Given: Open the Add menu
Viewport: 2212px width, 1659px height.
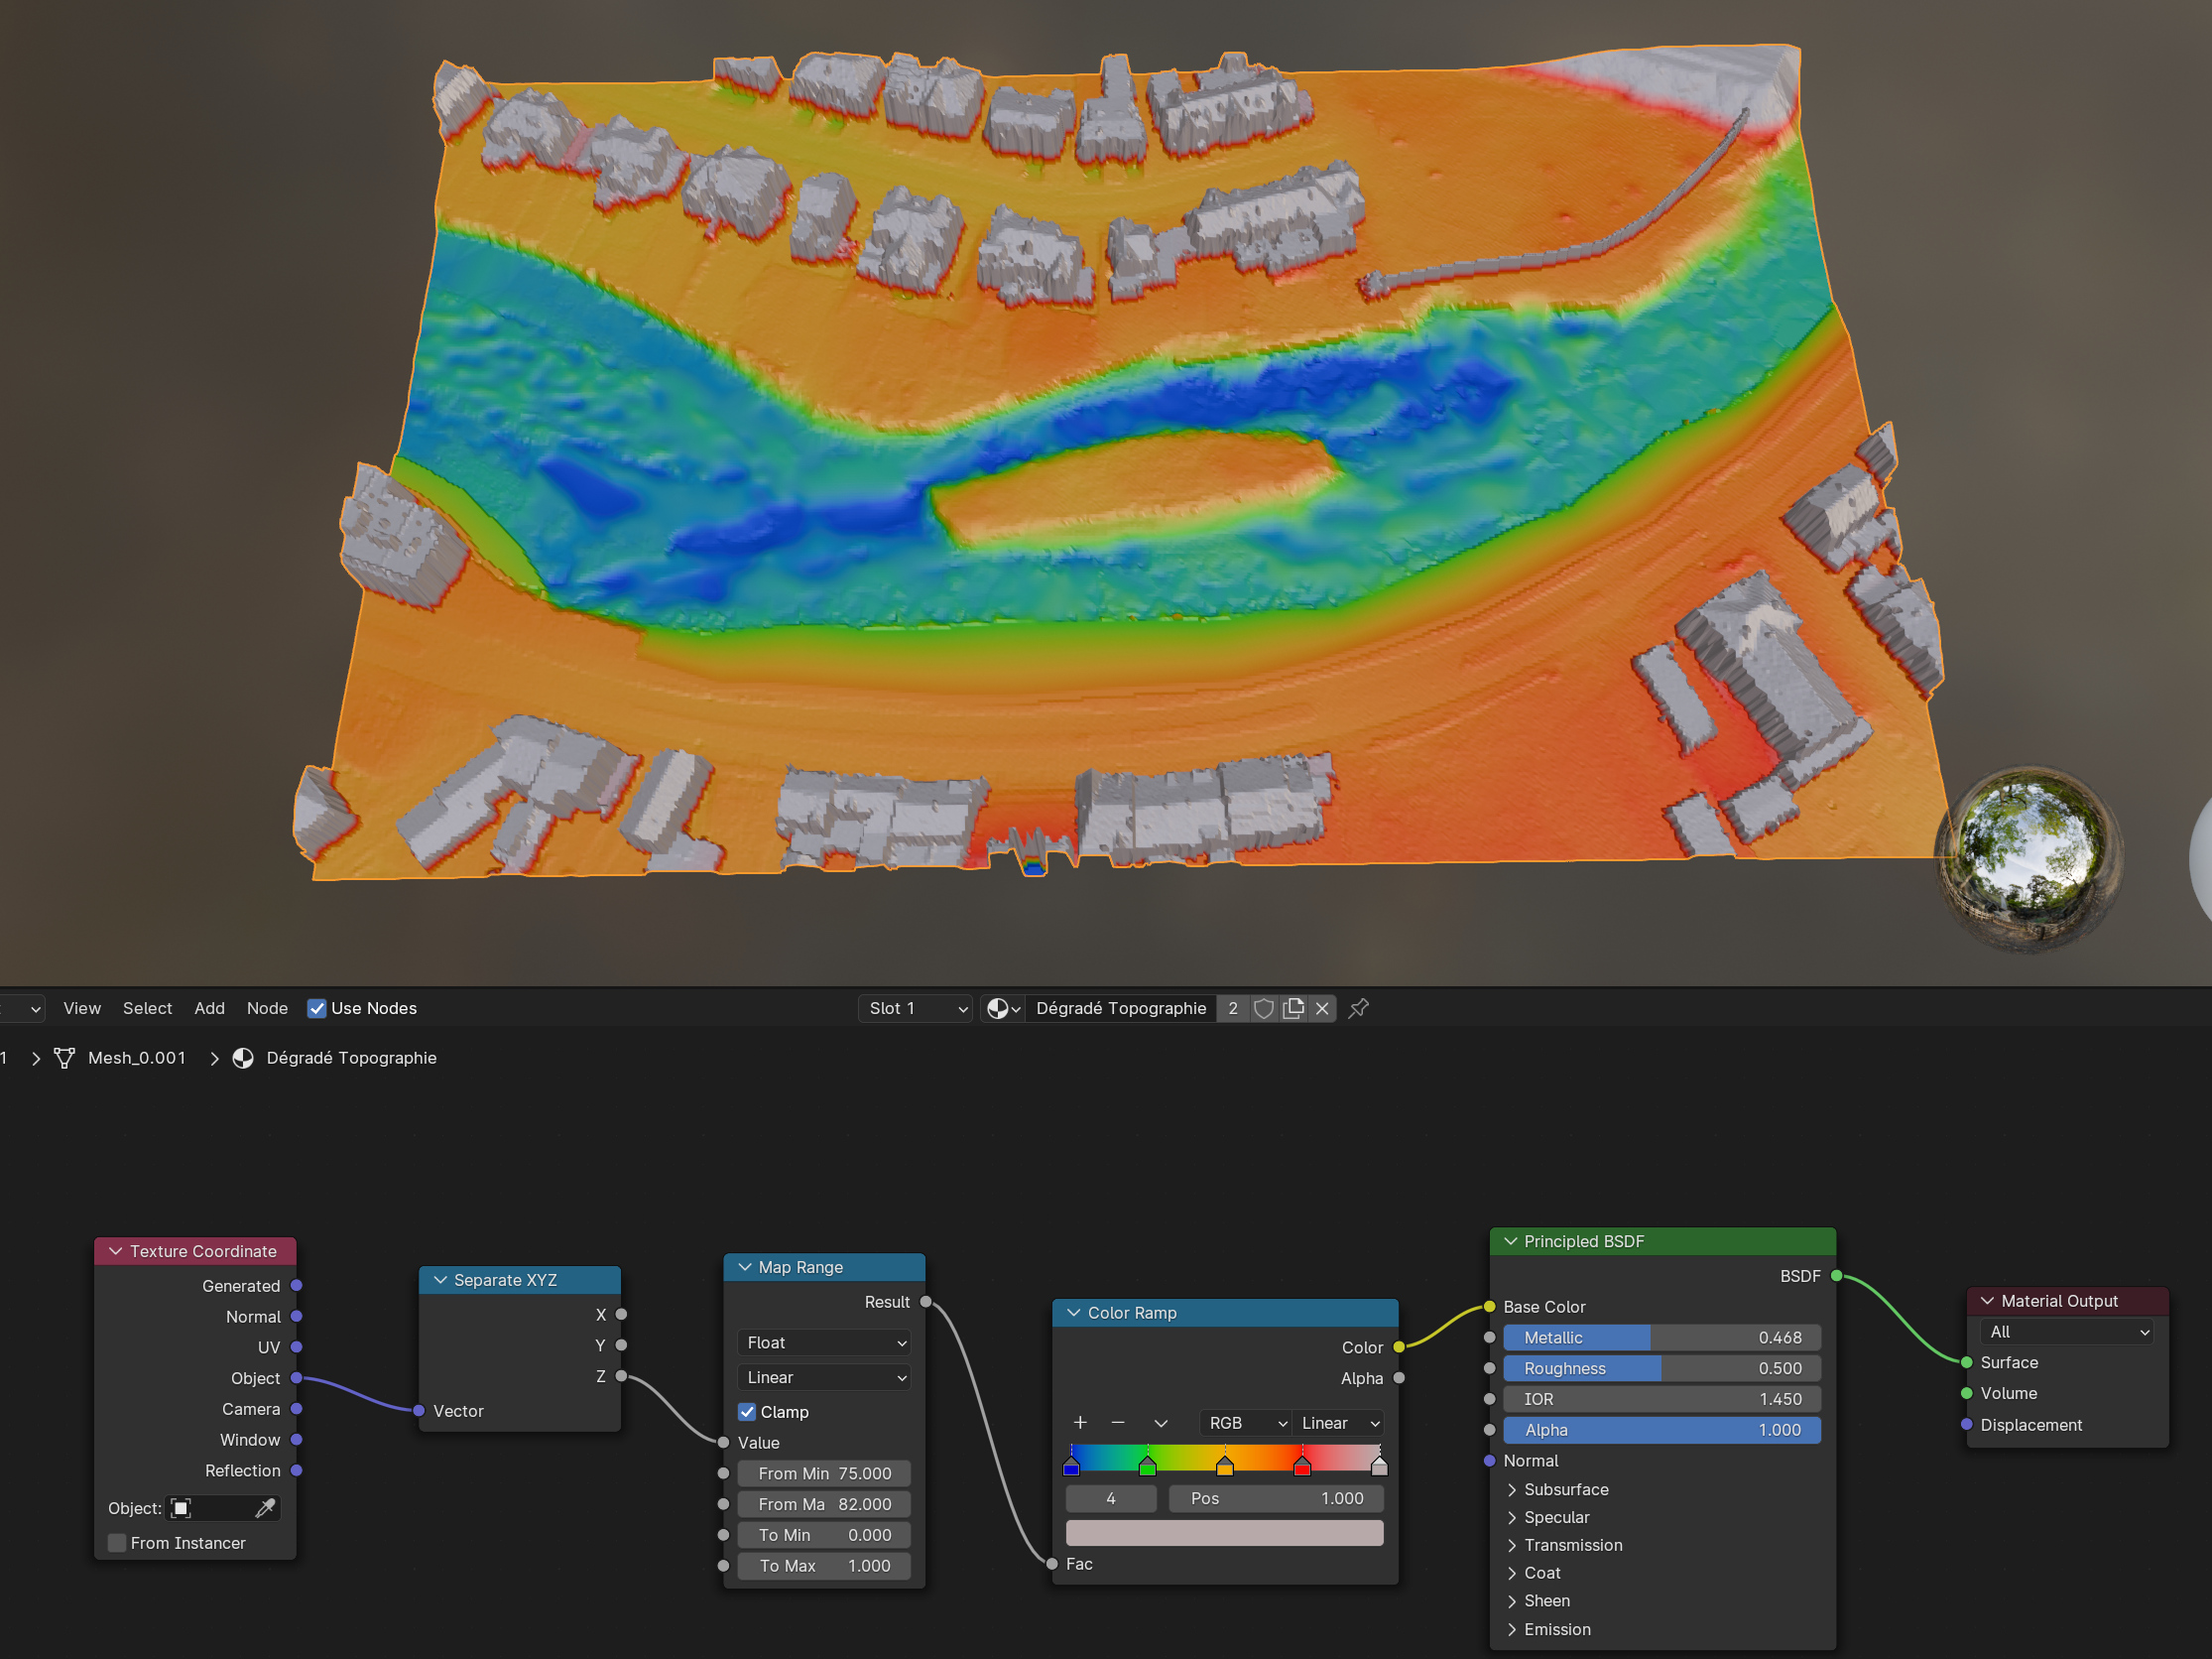Looking at the screenshot, I should [209, 1008].
